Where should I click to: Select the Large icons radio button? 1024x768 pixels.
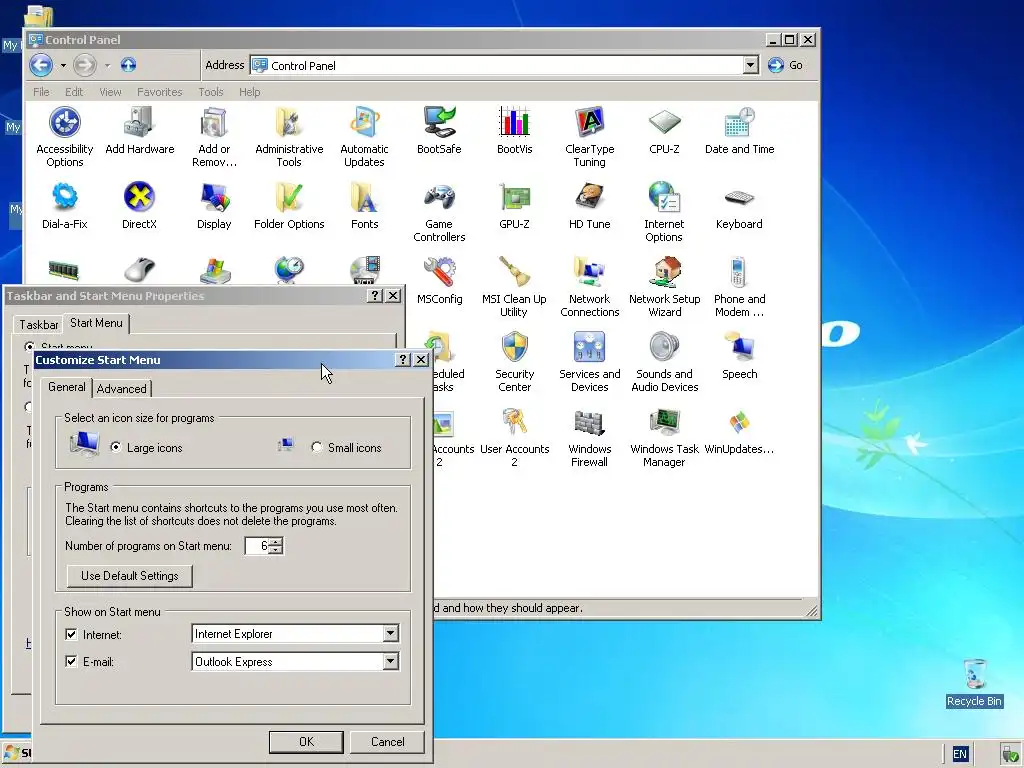(116, 447)
